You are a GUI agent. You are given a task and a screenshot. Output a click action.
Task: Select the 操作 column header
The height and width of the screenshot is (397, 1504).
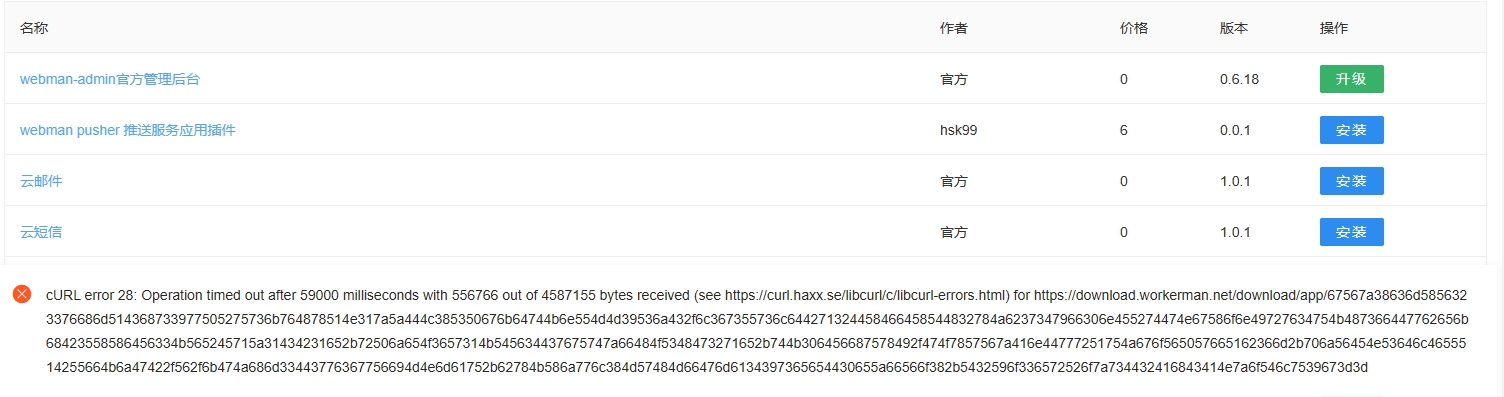click(x=1334, y=28)
